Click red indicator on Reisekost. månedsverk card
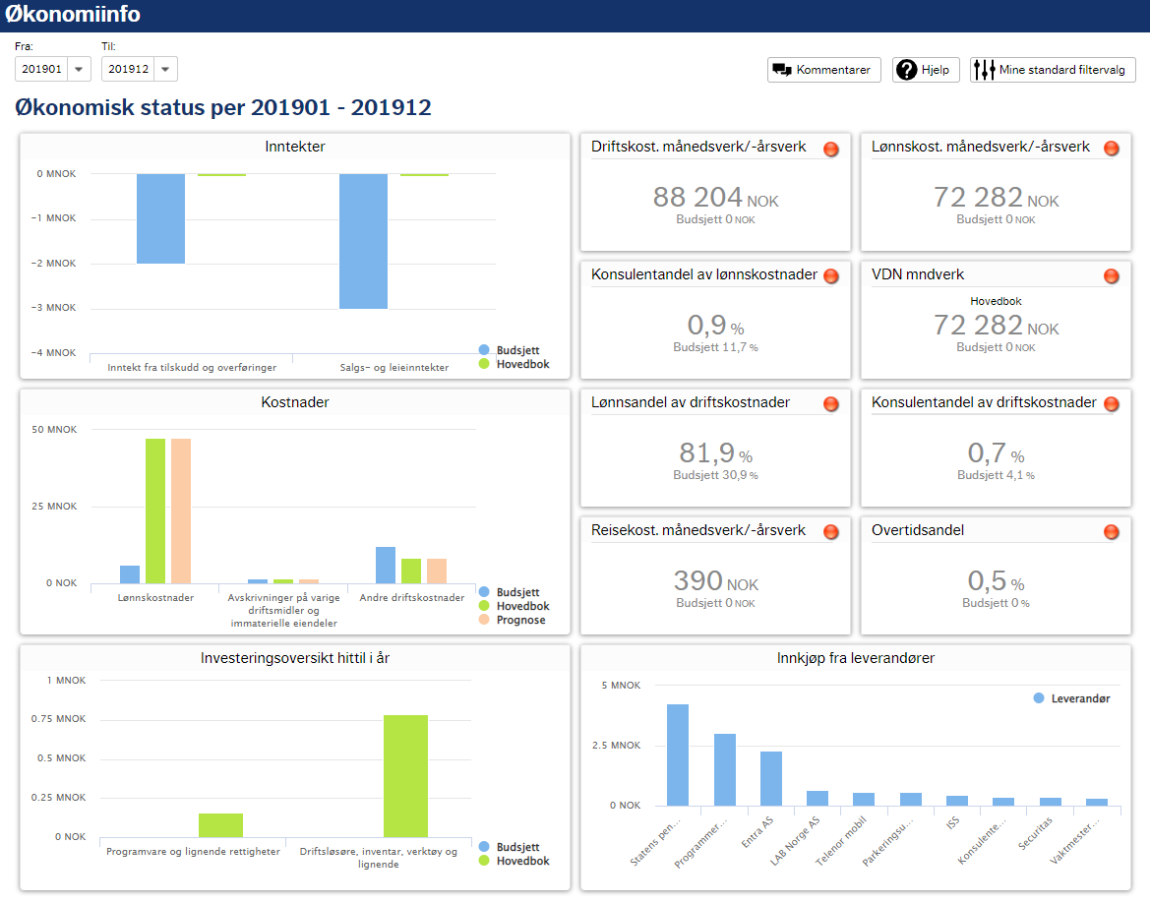Viewport: 1150px width, 904px height. pos(831,532)
